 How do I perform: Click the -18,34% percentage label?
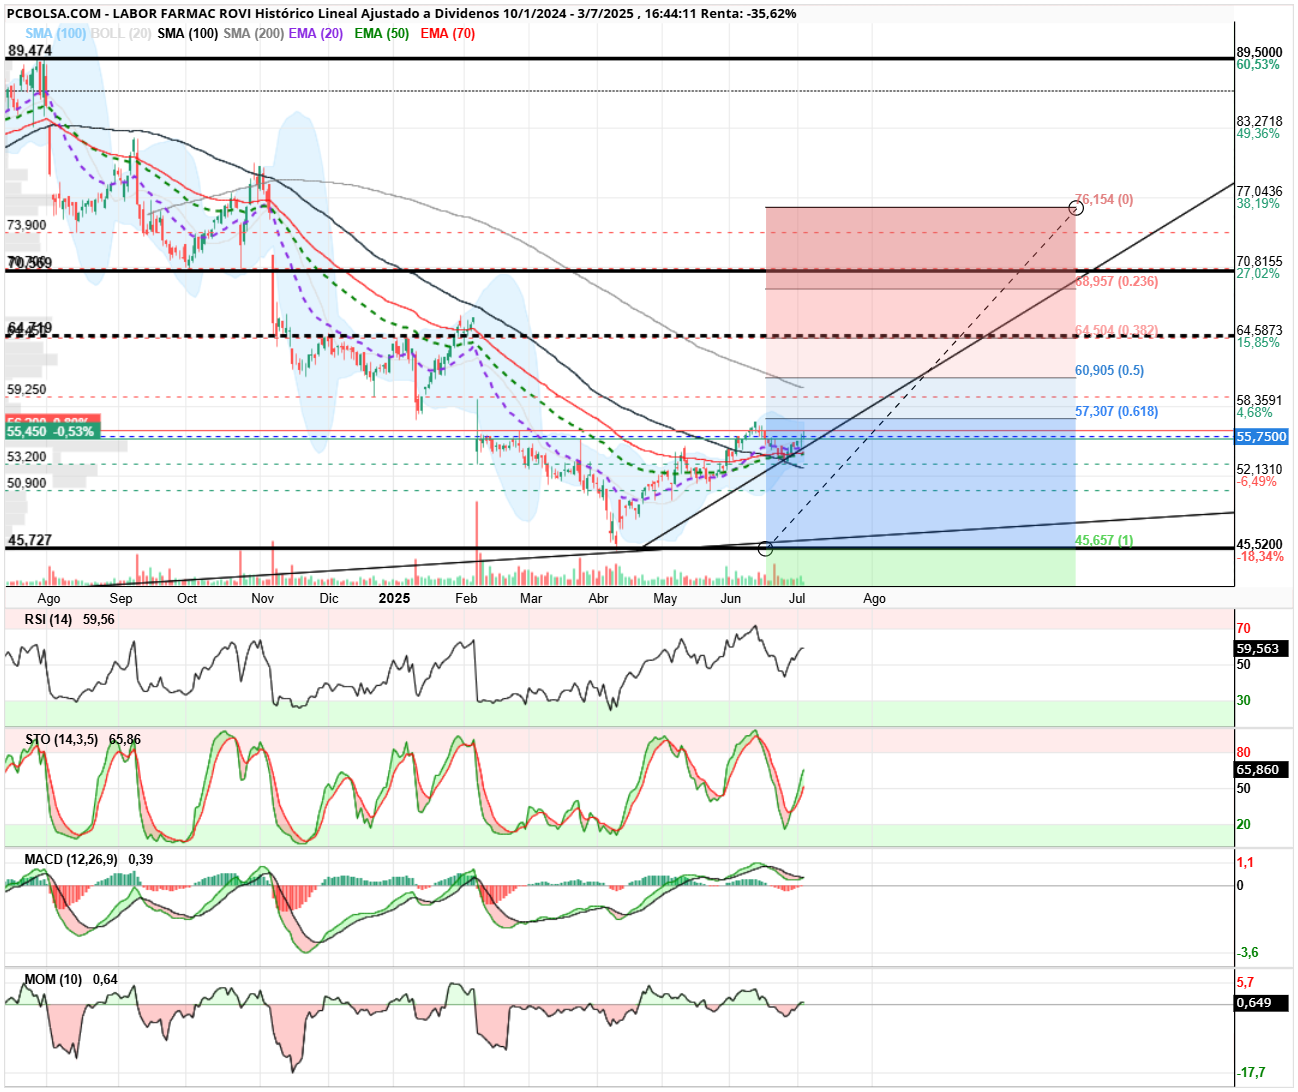1260,556
